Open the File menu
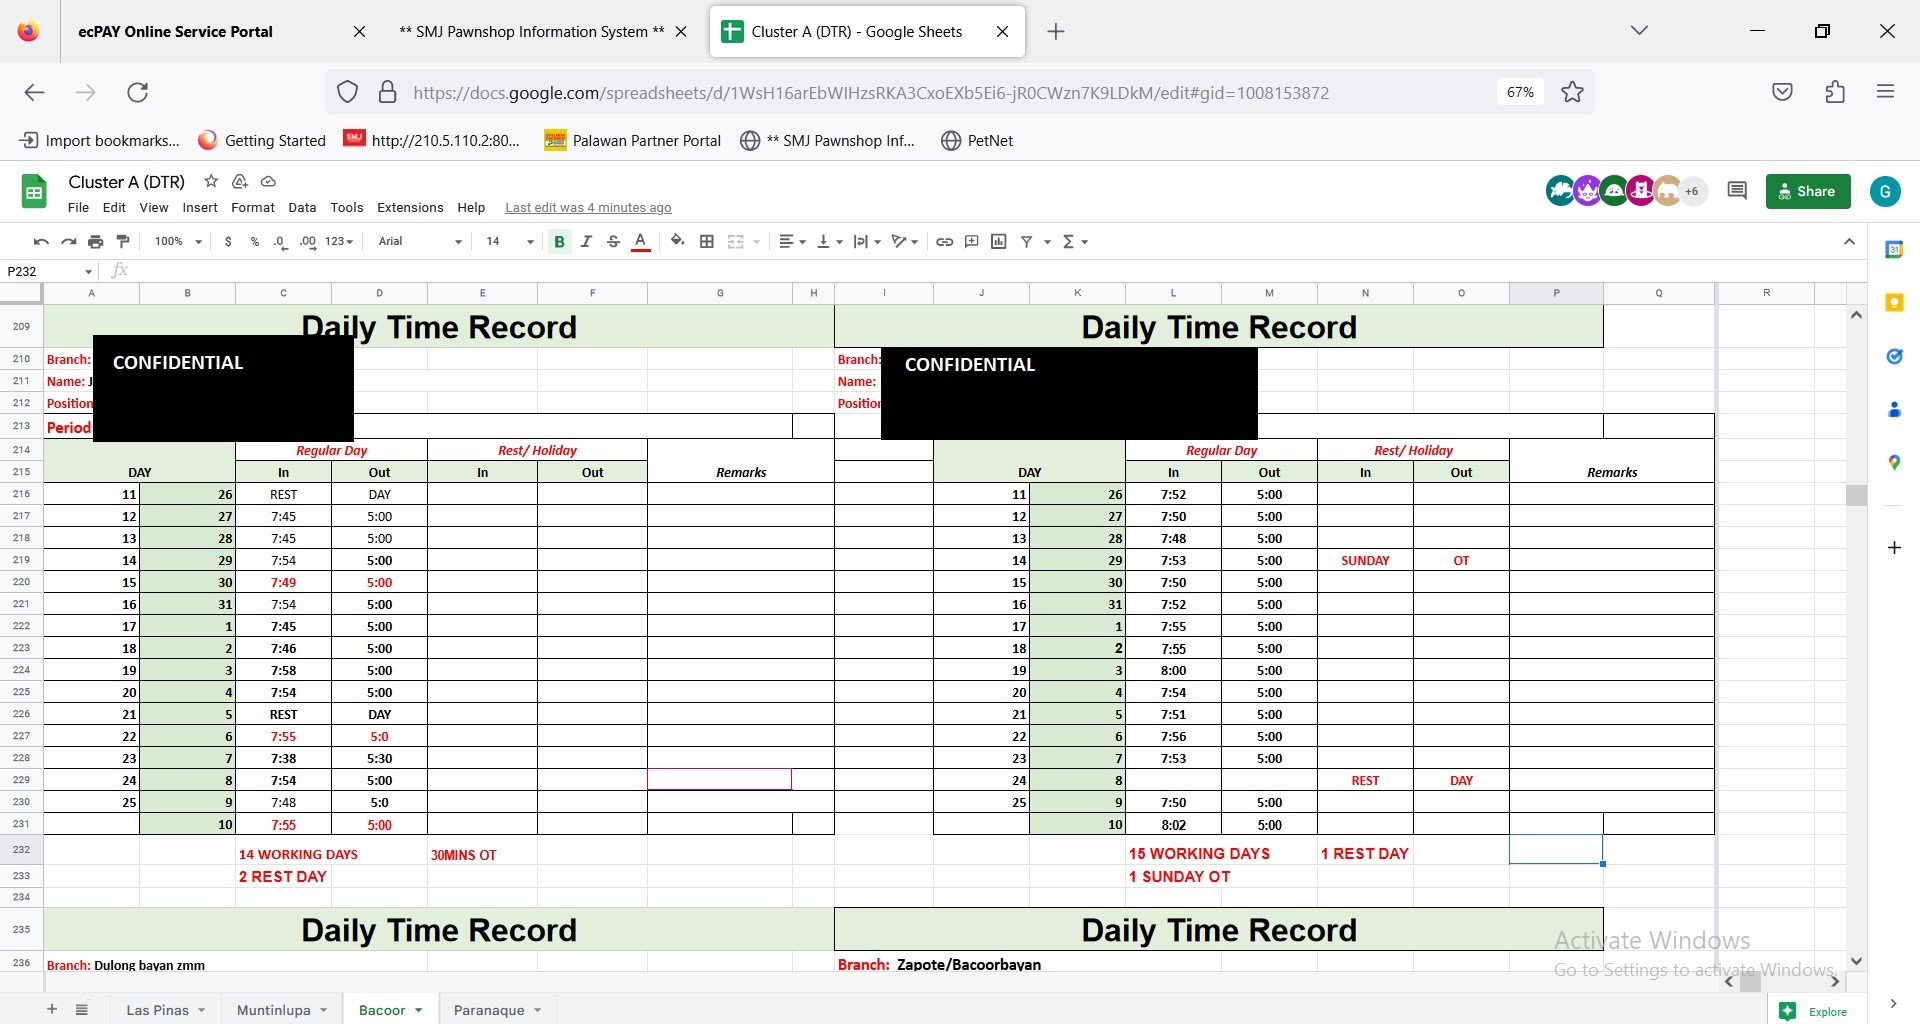Screen dimensions: 1920x1024 pos(78,208)
